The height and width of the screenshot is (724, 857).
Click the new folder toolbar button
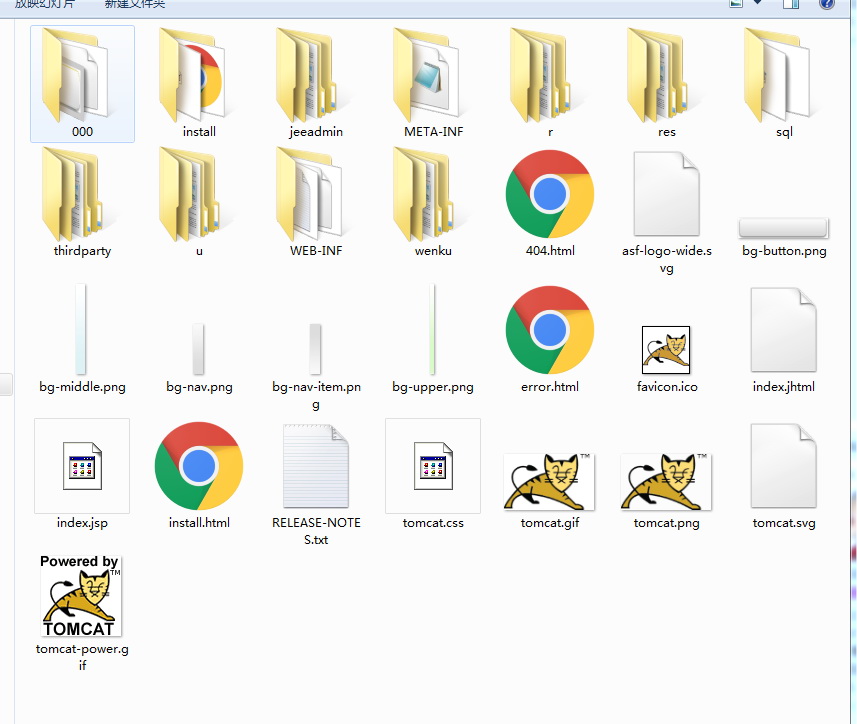134,4
